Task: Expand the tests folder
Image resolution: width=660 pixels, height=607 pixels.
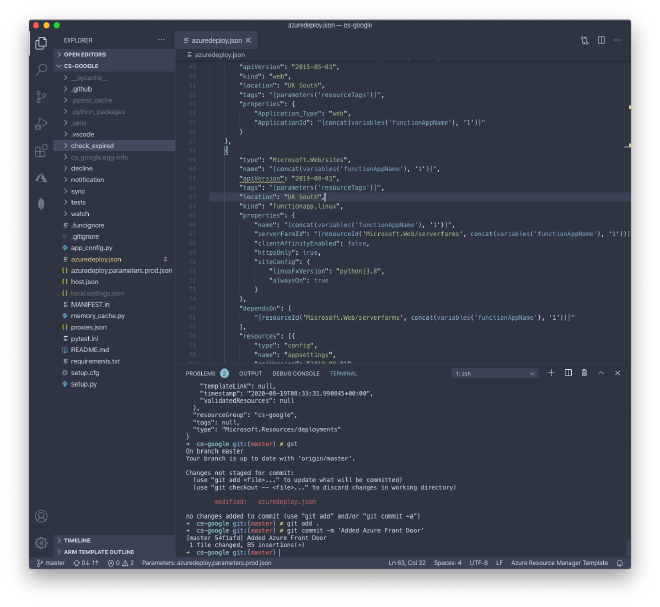Action: tap(114, 202)
